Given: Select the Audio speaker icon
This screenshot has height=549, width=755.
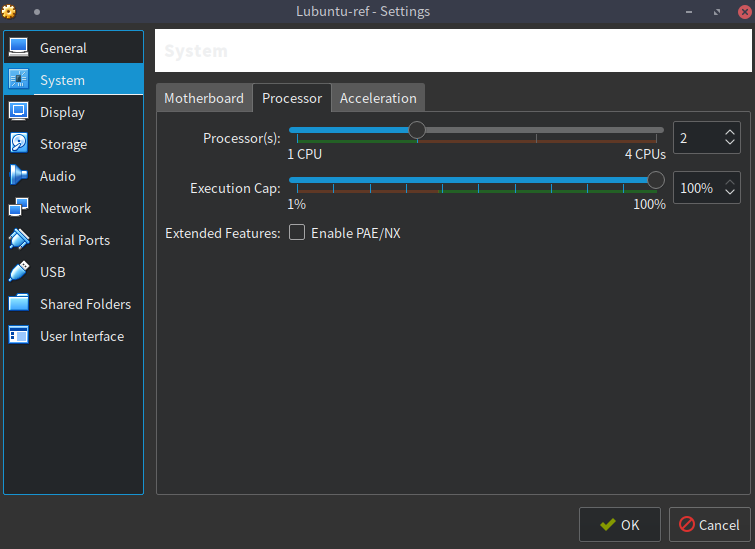Looking at the screenshot, I should pos(19,176).
